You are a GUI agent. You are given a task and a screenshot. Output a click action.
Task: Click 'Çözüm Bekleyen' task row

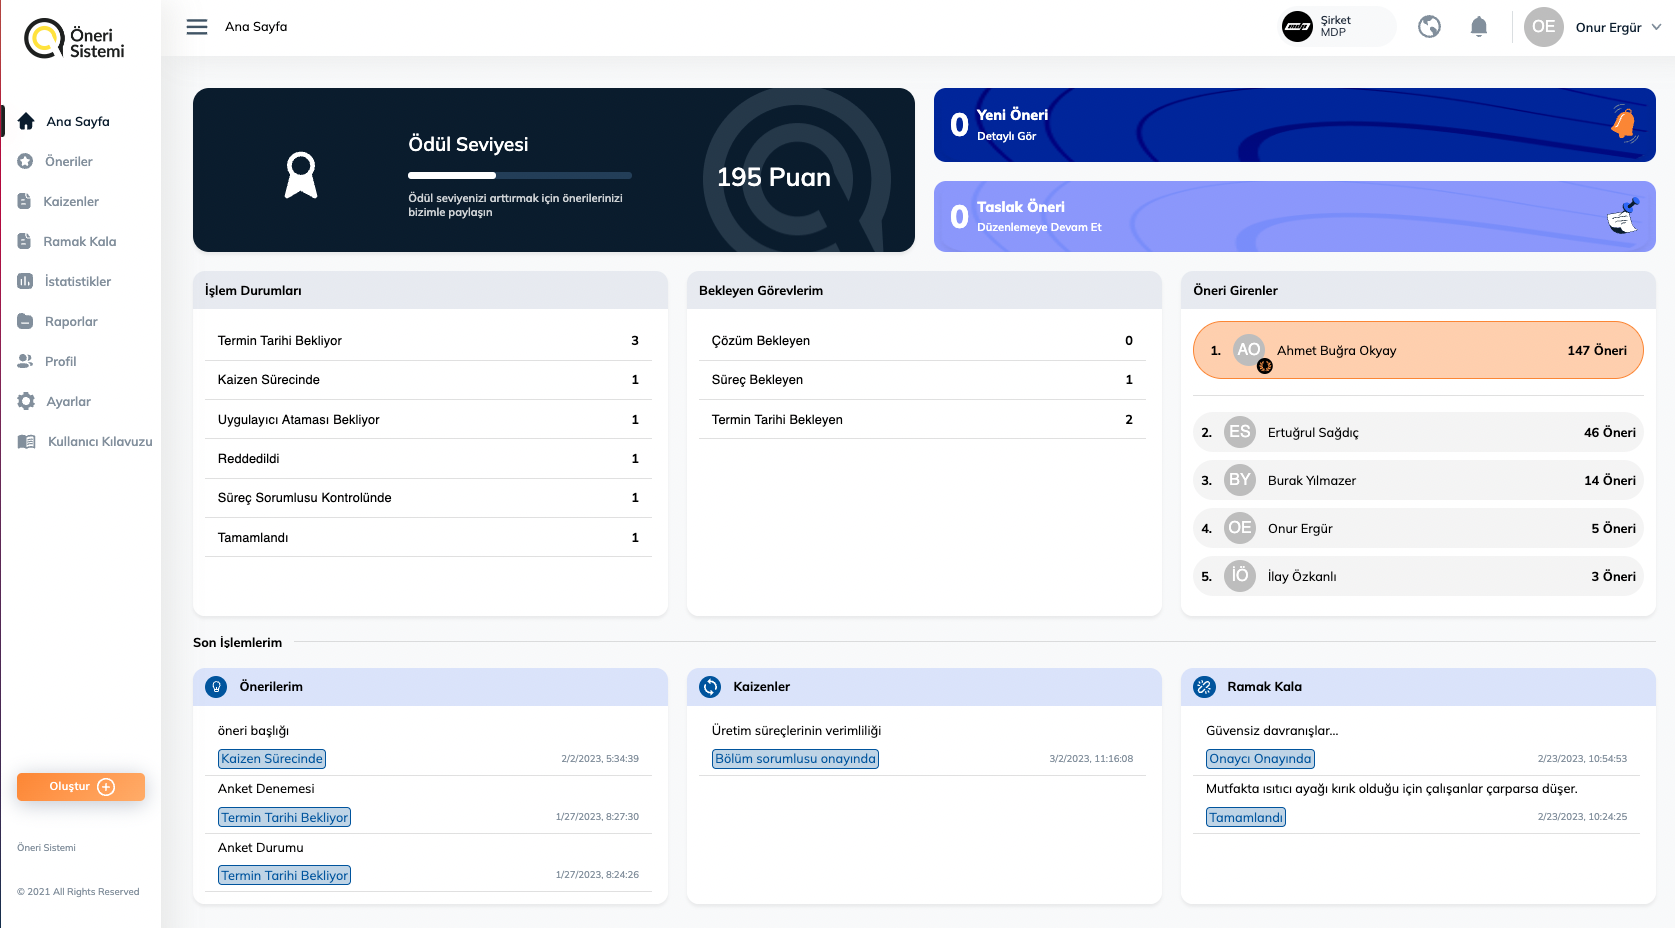click(x=922, y=341)
